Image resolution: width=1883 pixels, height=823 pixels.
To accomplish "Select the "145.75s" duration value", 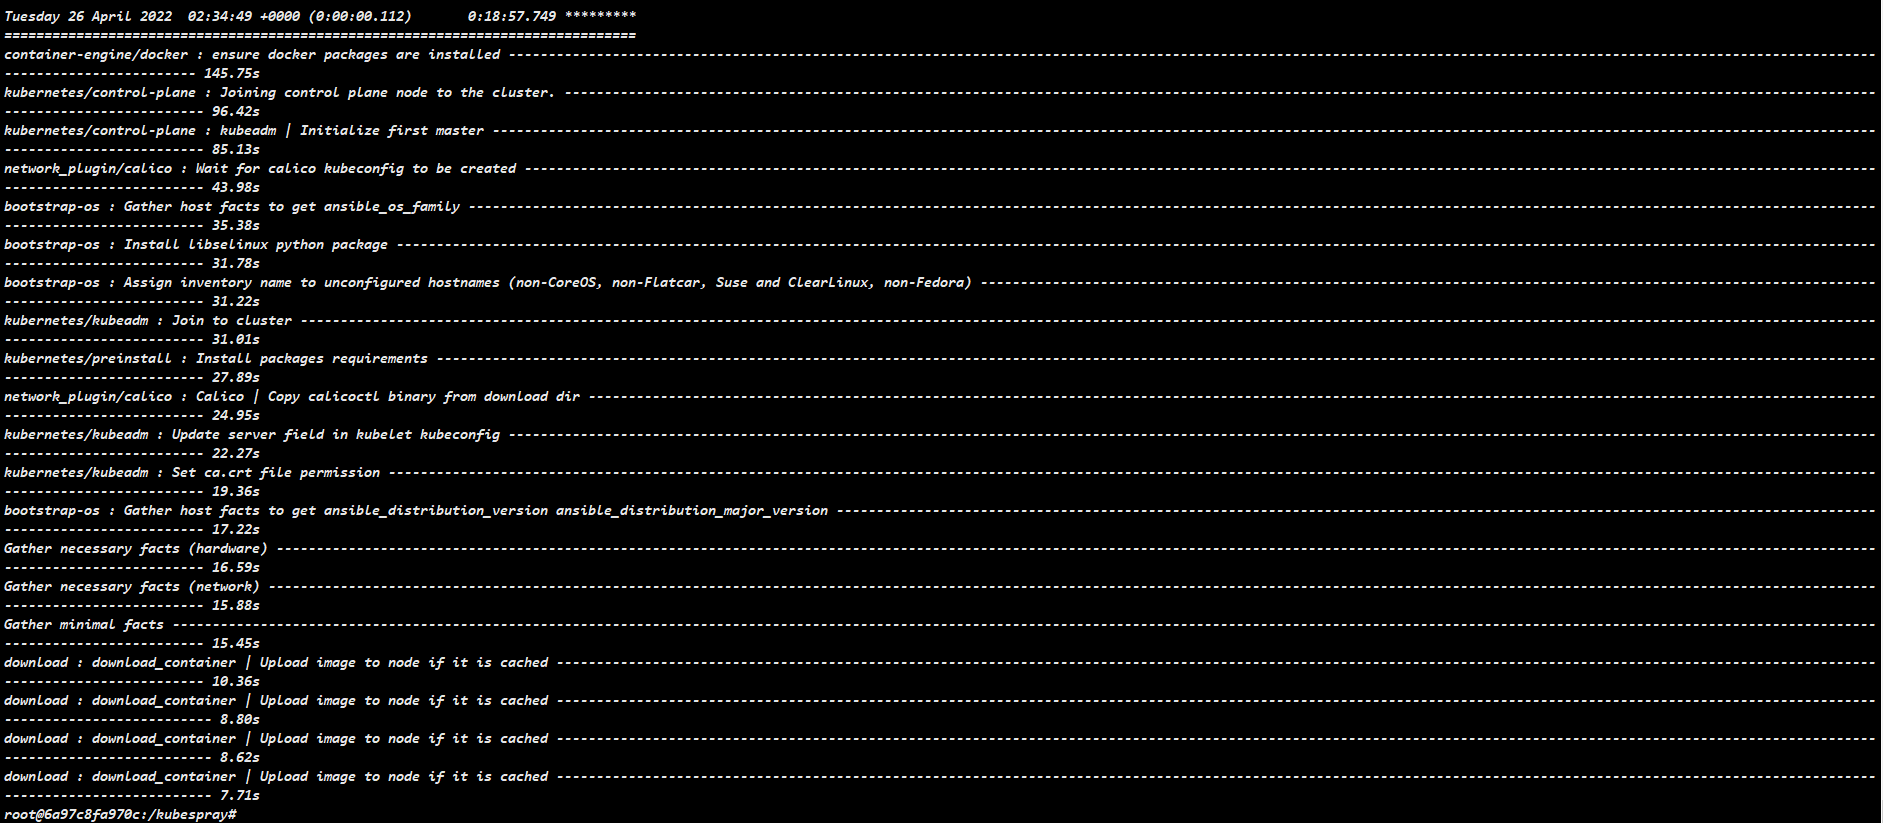I will [232, 73].
